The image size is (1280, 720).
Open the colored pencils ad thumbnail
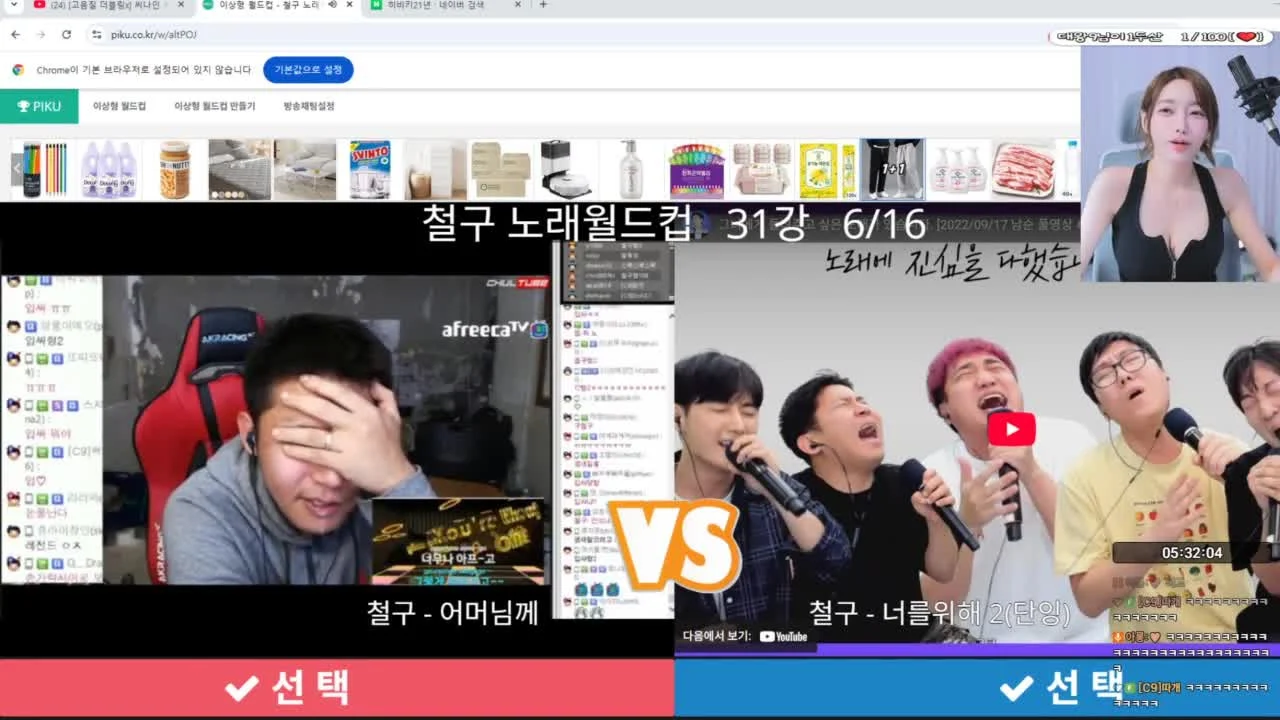click(45, 169)
